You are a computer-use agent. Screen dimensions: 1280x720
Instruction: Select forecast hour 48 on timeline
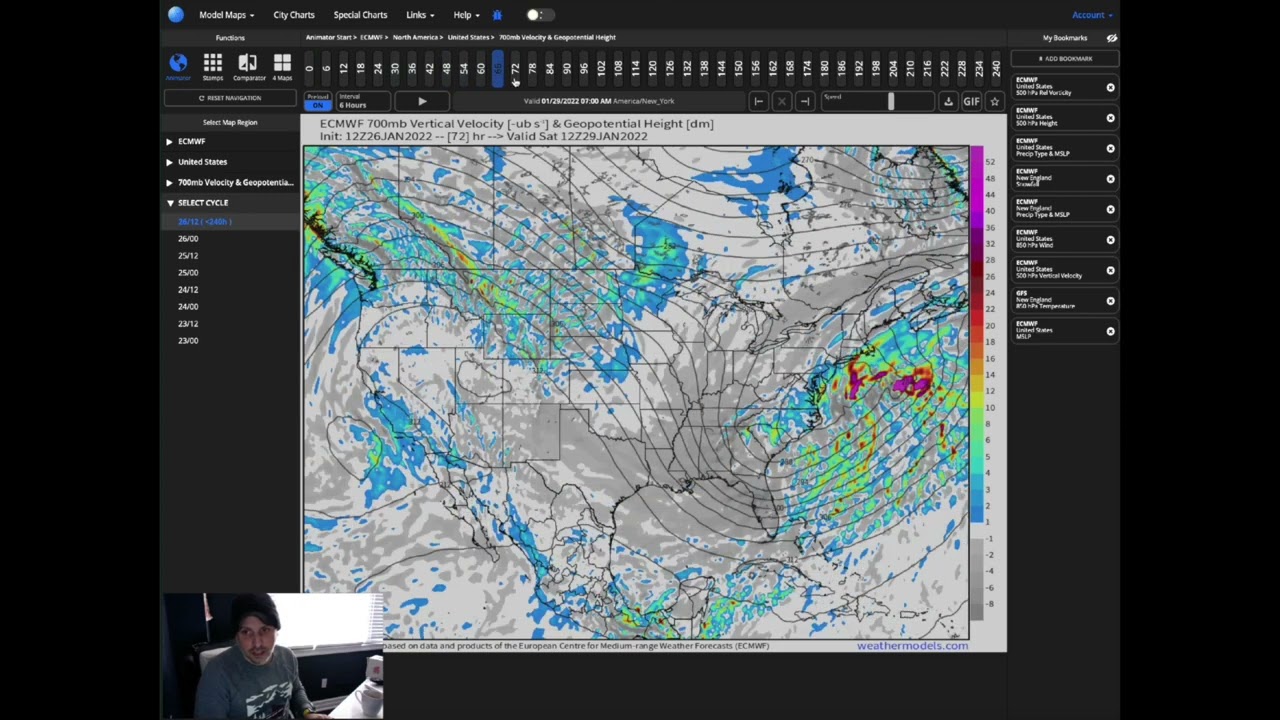[x=446, y=69]
